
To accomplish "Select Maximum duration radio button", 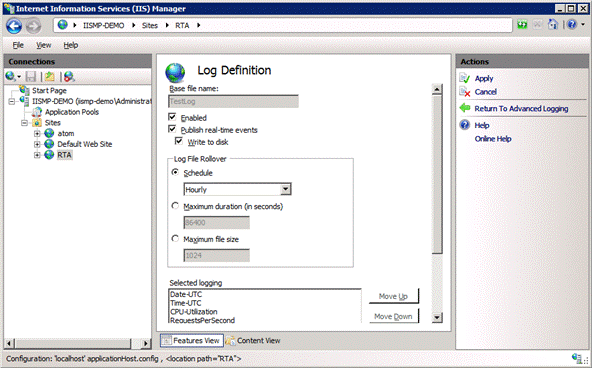I will tap(175, 206).
